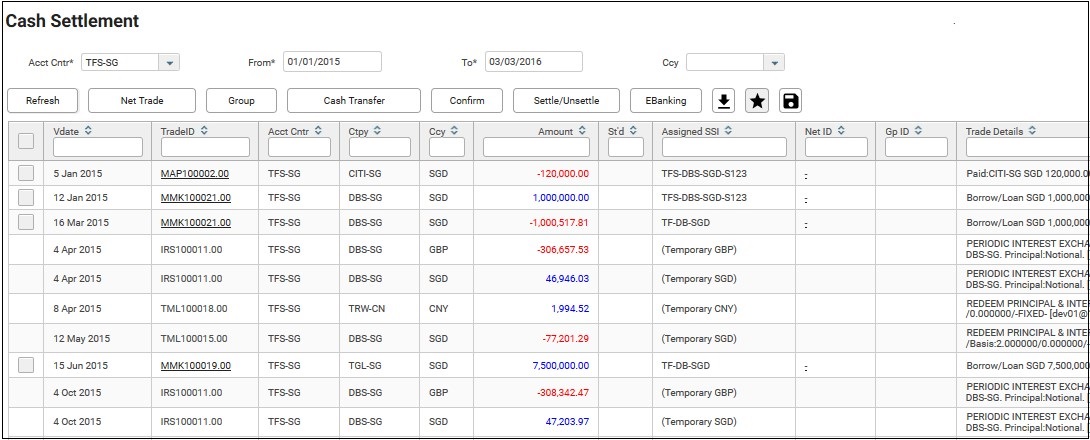Click TML100015.00 trade ID
This screenshot has width=1090, height=440.
pyautogui.click(x=194, y=339)
